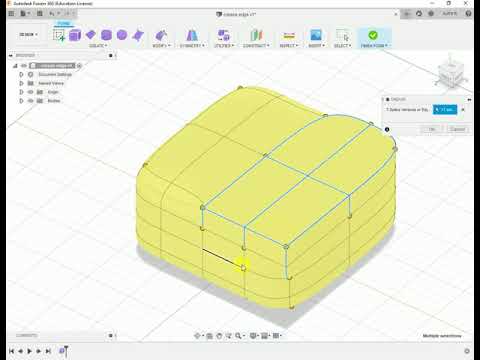Jump to timeline start
The width and height of the screenshot is (480, 360).
point(12,351)
